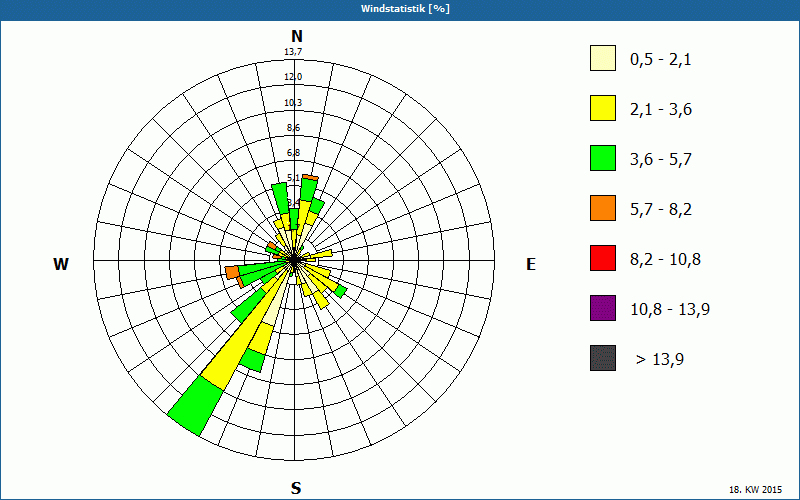Click the dark gray > 13,9 swatch
The image size is (800, 500).
click(x=603, y=358)
